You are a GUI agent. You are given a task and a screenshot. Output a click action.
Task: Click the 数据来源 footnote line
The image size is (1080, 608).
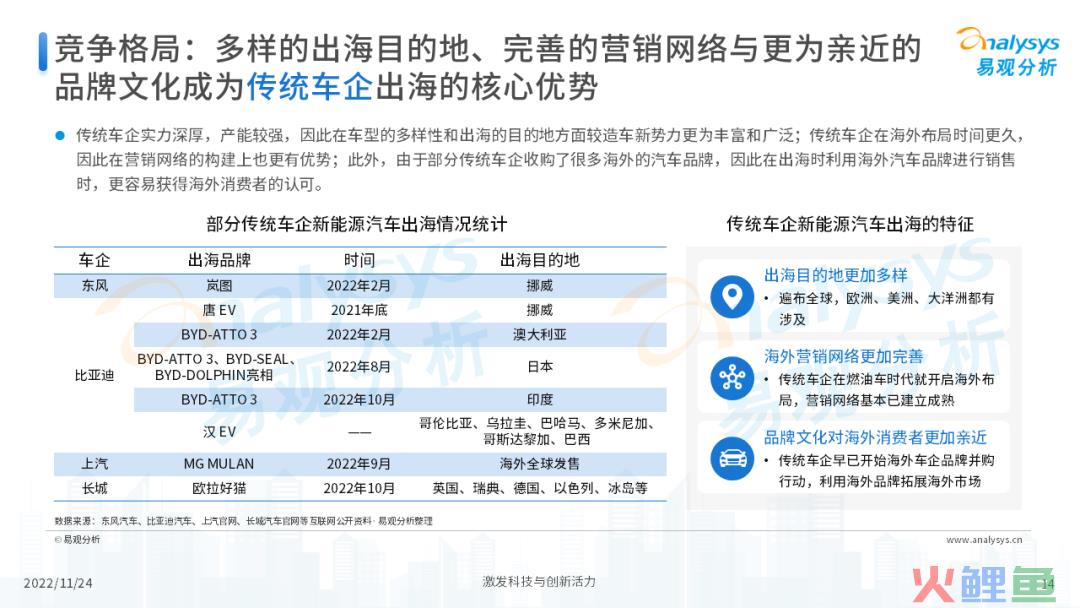[x=244, y=521]
